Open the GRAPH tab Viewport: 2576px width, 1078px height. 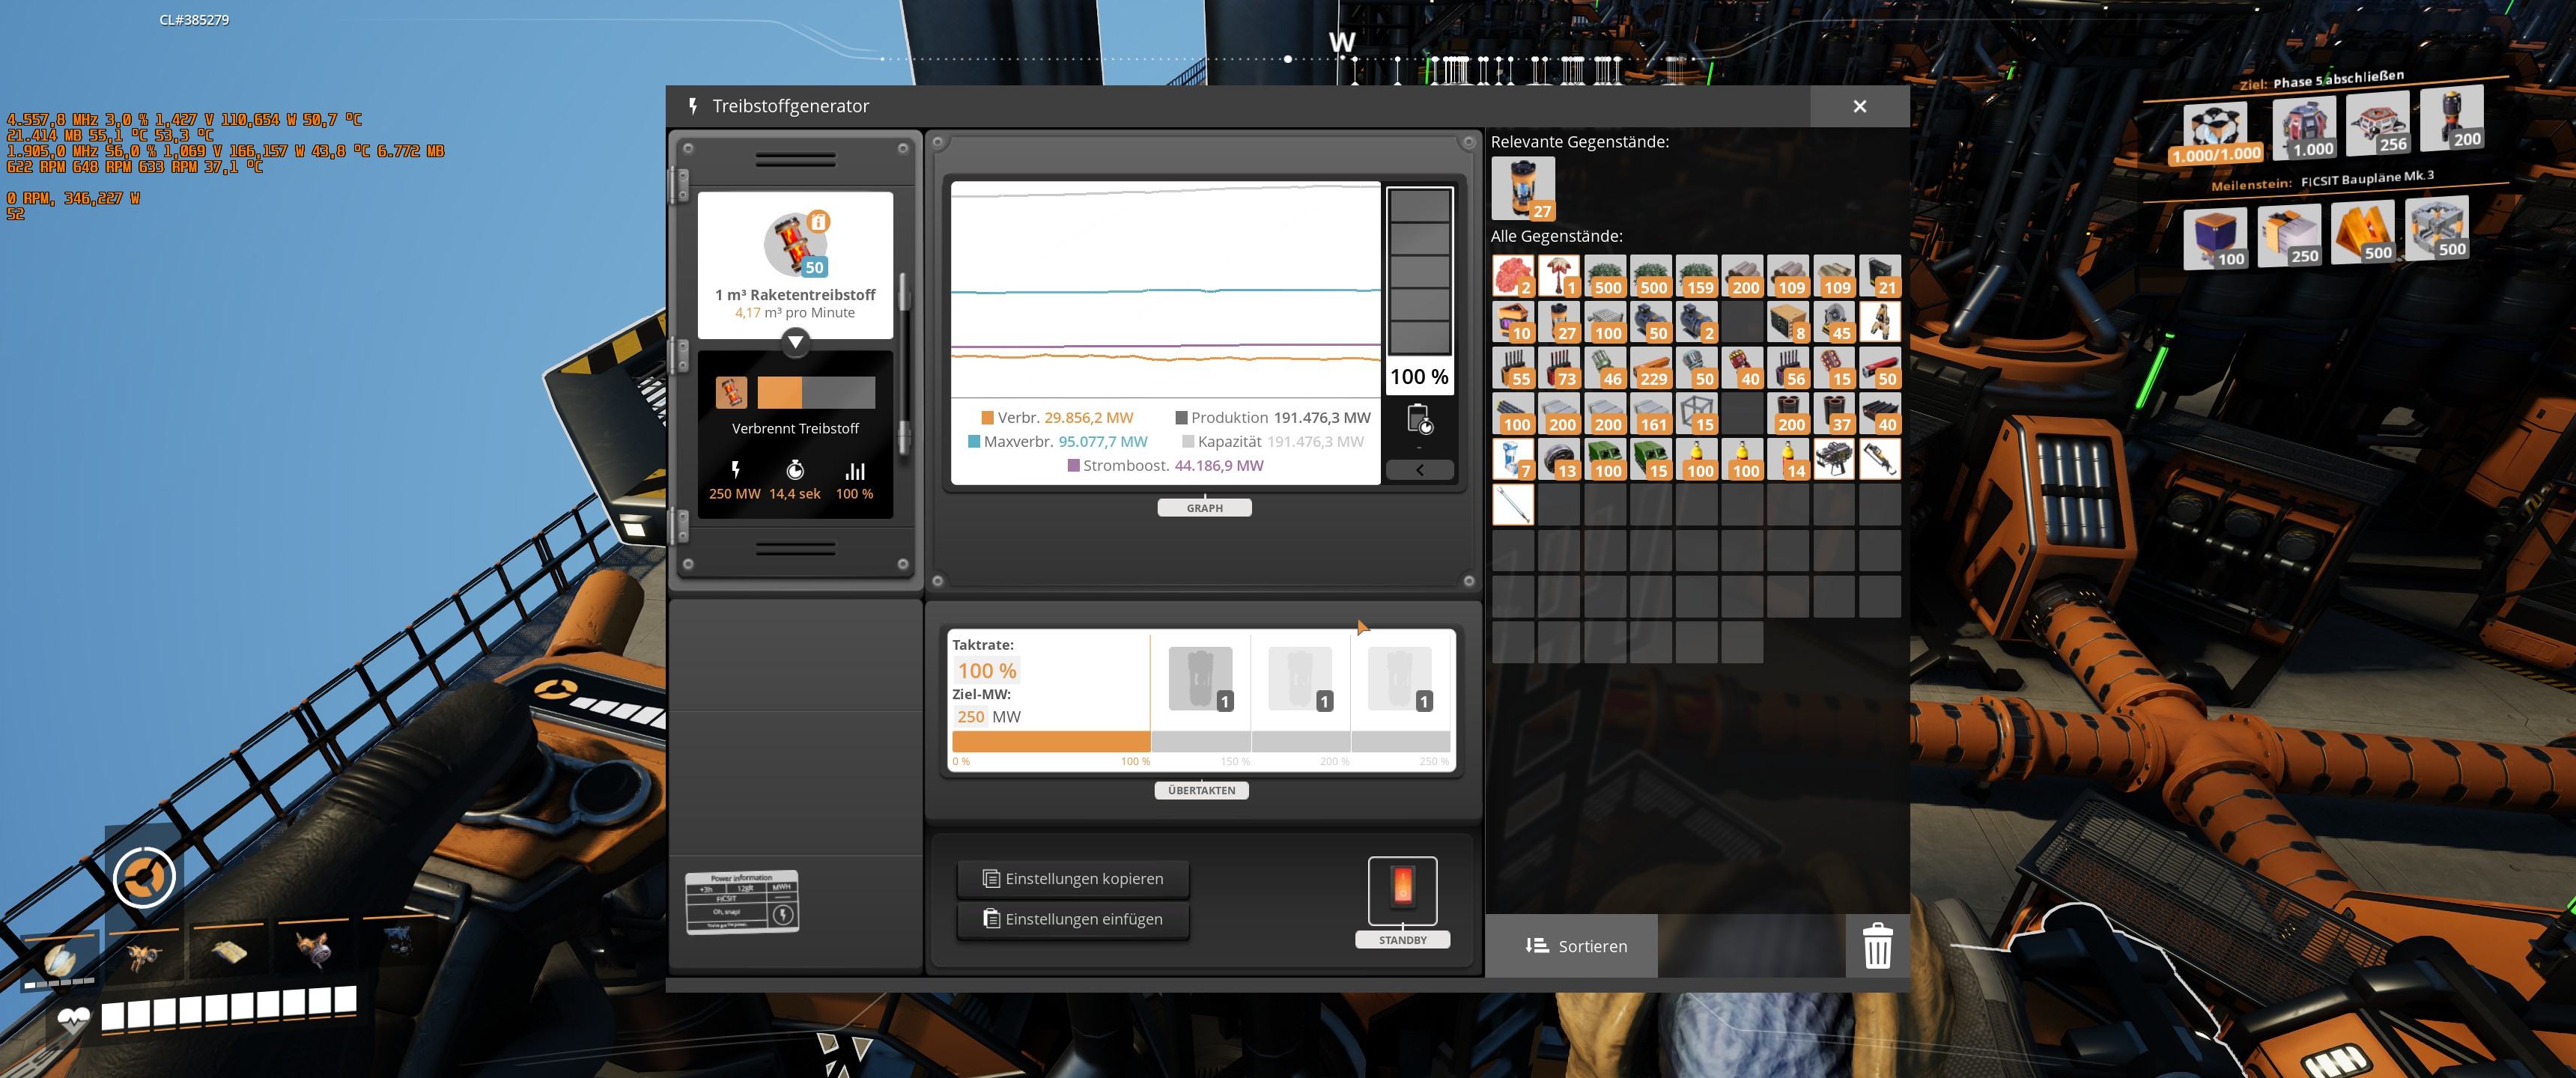tap(1204, 508)
